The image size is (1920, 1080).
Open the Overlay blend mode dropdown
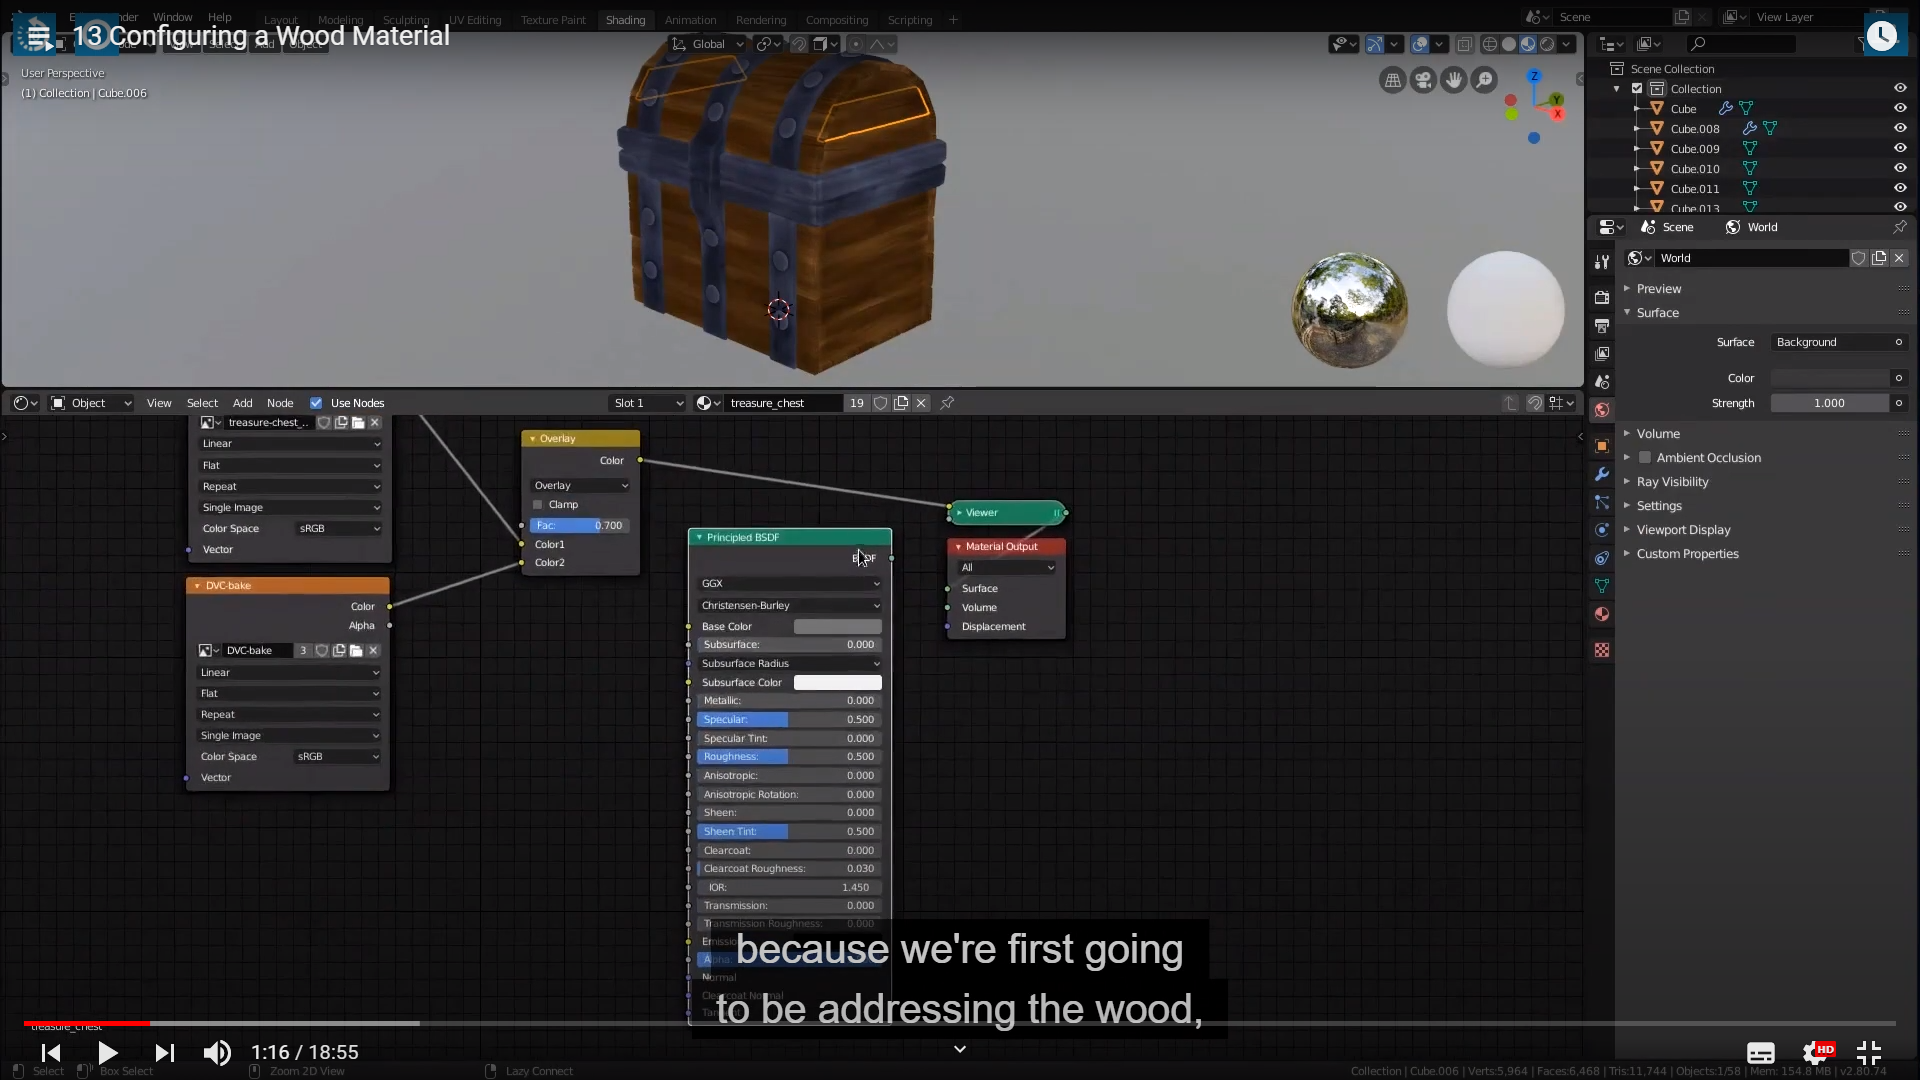[x=580, y=486]
